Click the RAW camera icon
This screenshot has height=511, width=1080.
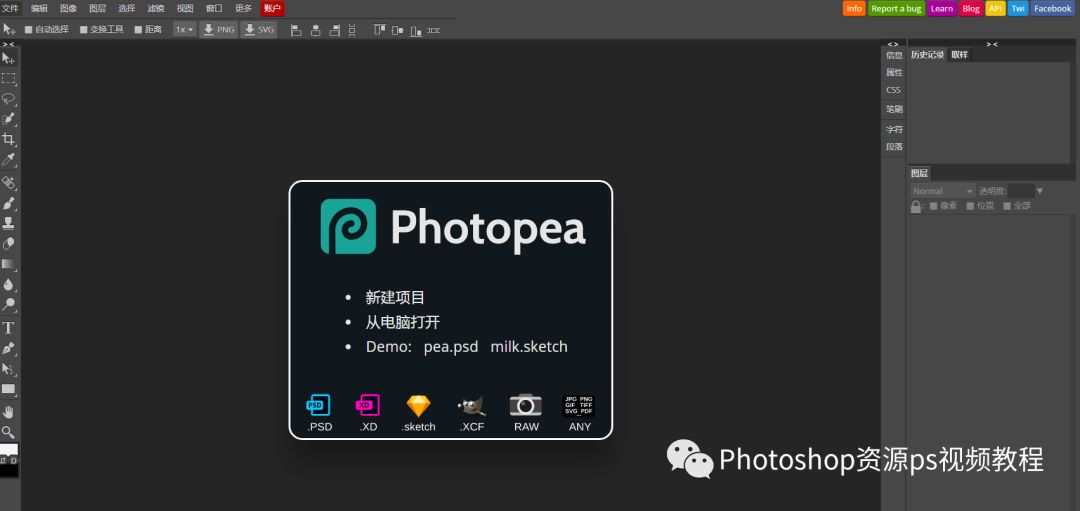526,405
